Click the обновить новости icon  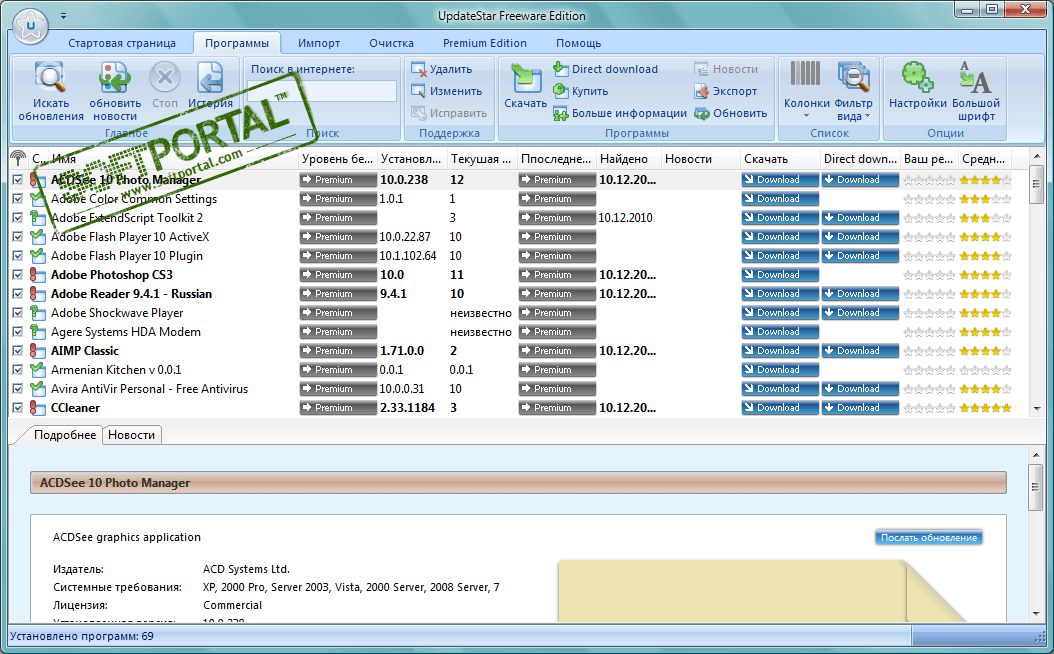pyautogui.click(x=115, y=78)
